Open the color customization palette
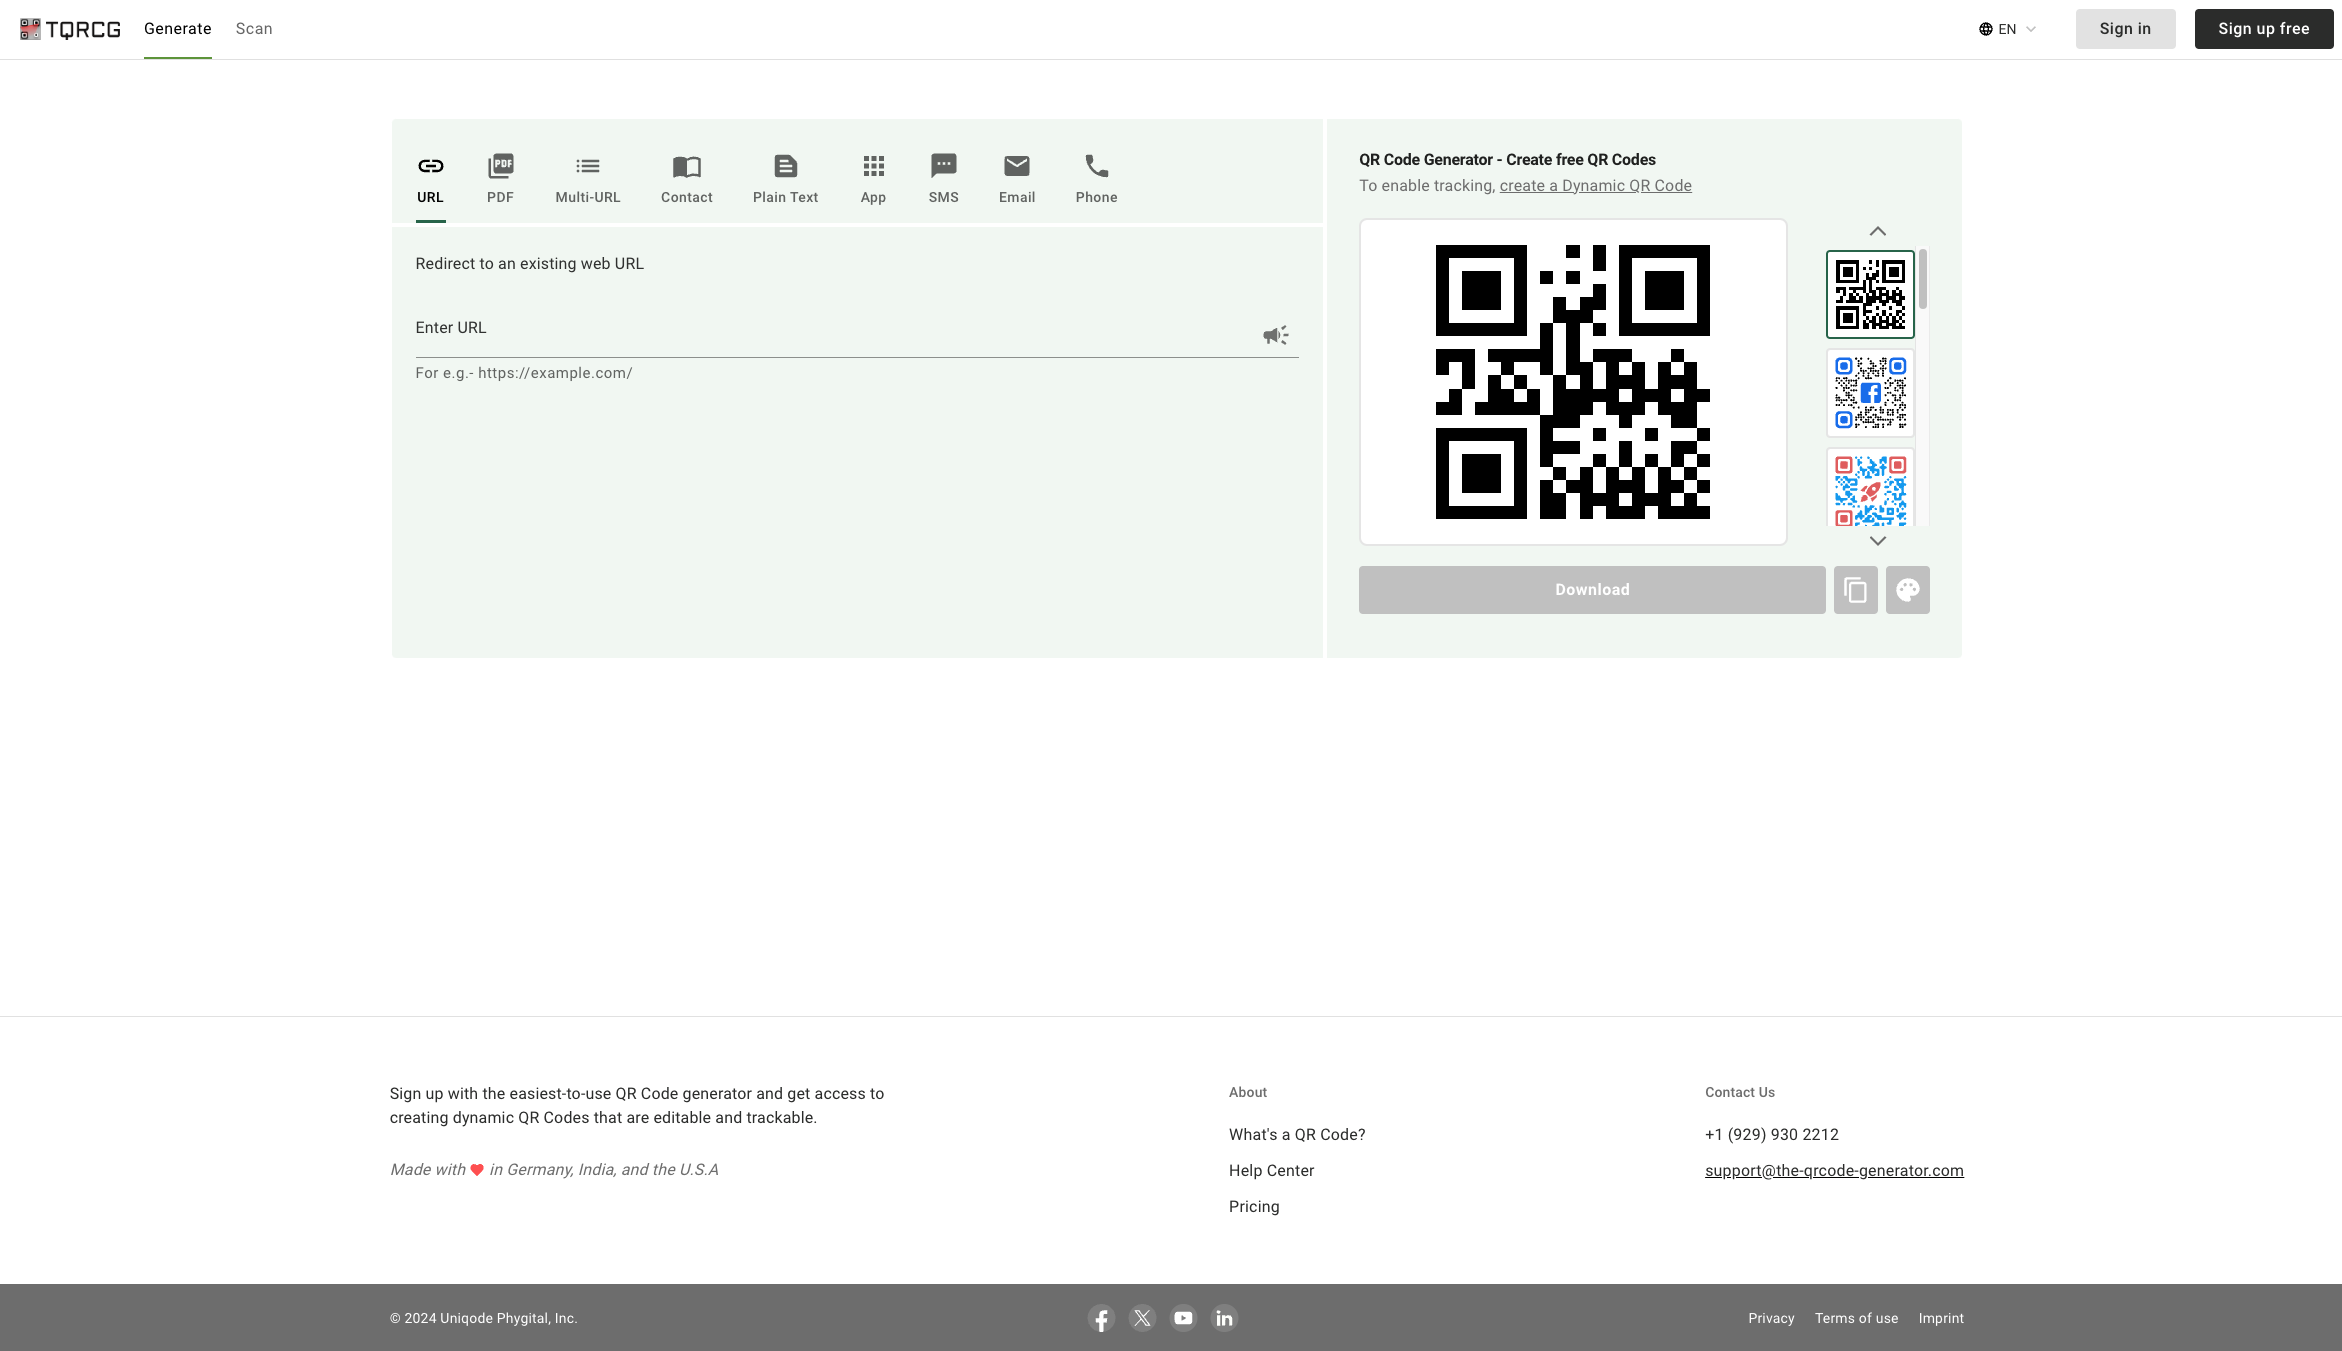This screenshot has height=1351, width=2342. coord(1907,589)
